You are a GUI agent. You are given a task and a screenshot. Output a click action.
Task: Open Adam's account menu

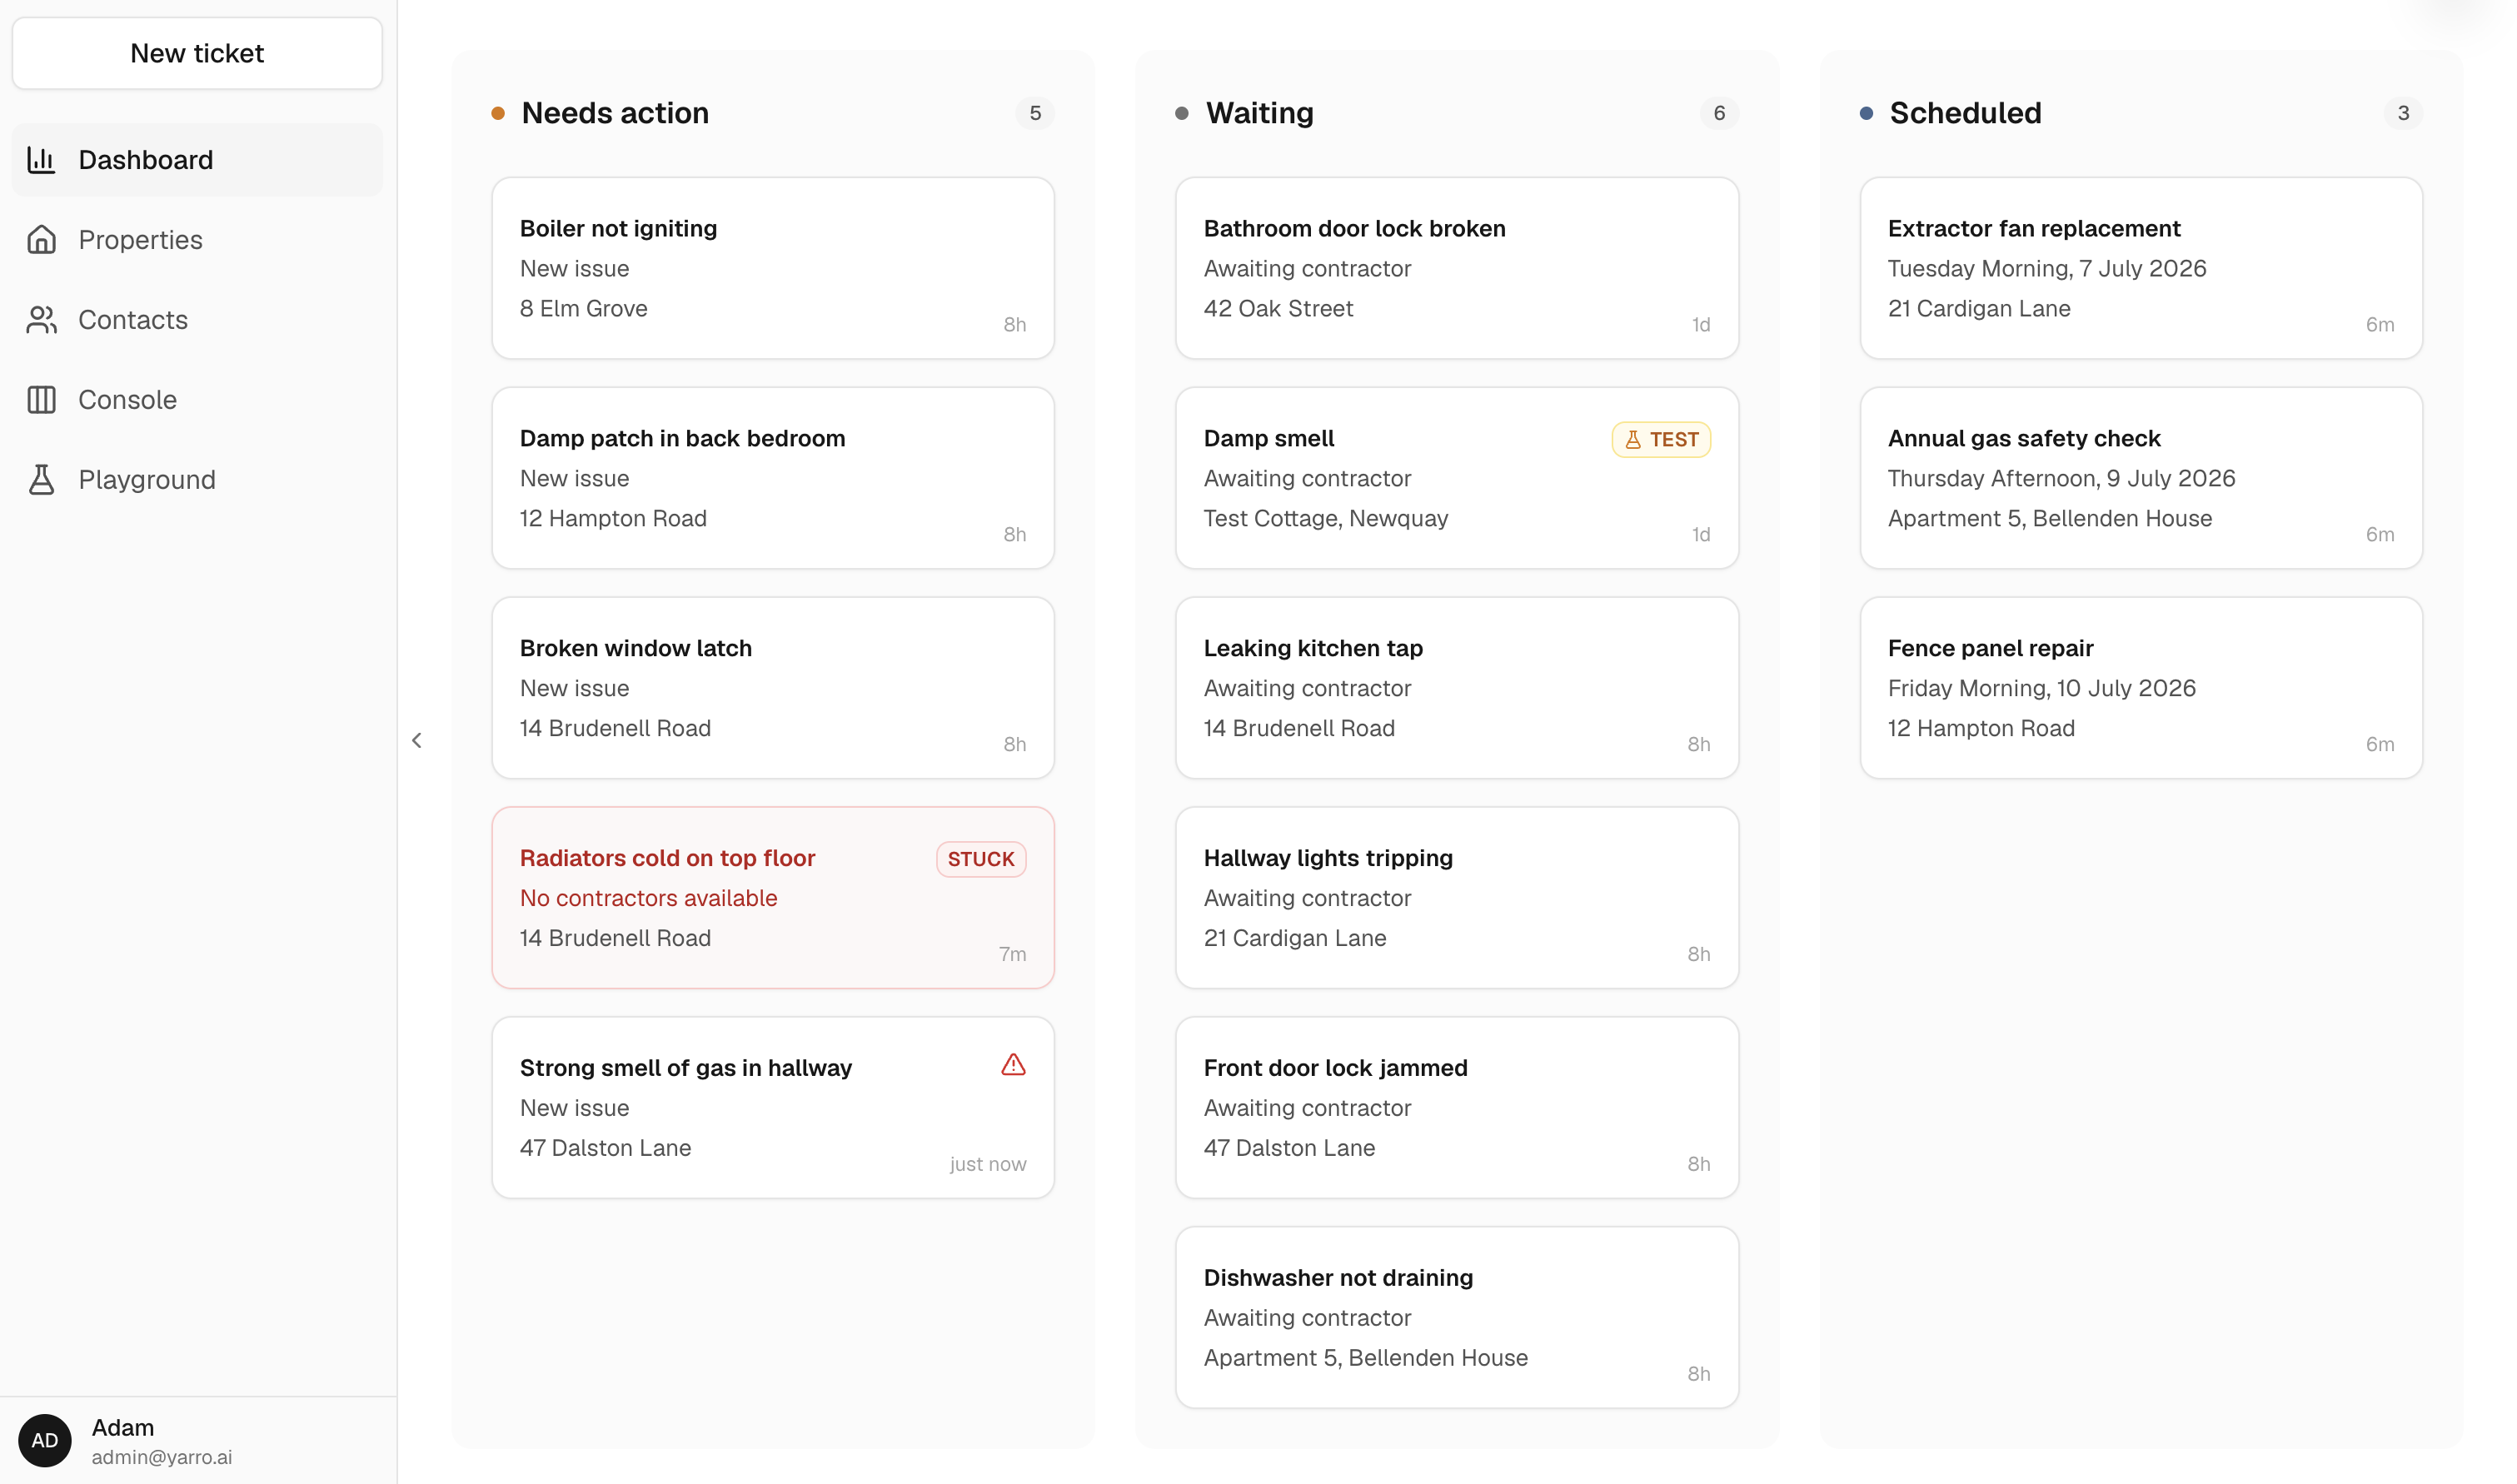pos(197,1440)
